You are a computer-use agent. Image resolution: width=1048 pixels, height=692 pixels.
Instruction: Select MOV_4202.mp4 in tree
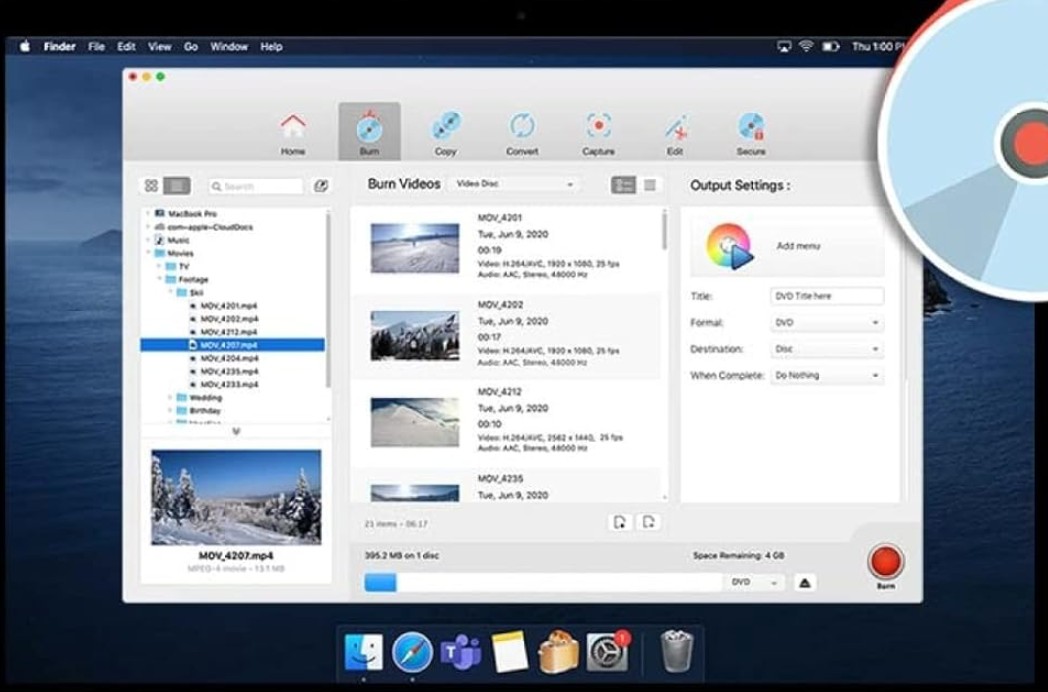[228, 319]
